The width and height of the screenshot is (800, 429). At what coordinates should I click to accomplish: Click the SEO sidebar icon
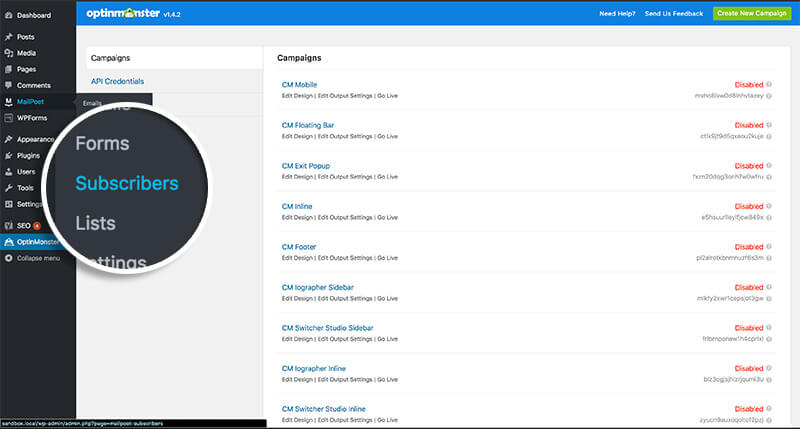click(9, 225)
